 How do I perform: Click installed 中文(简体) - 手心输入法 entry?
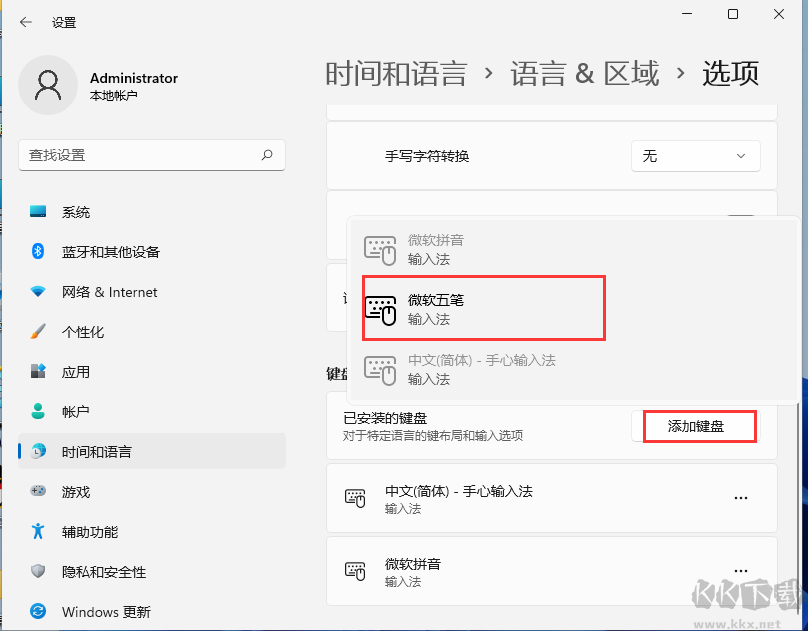(x=551, y=498)
